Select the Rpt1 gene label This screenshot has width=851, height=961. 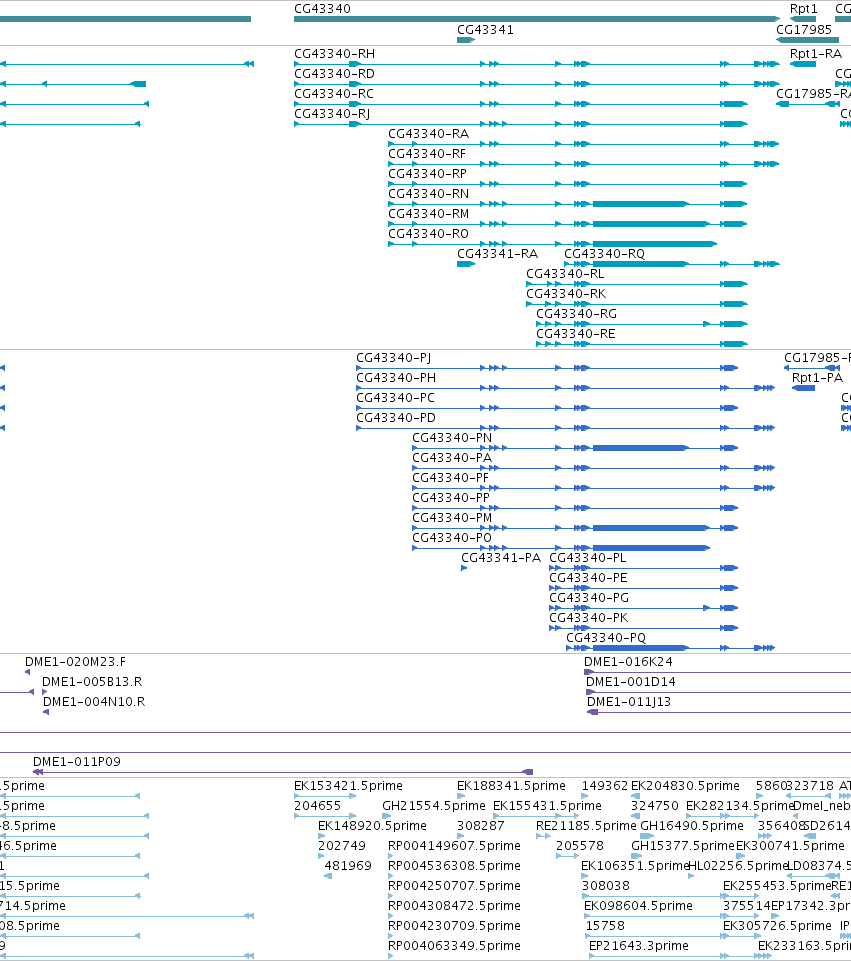coord(803,9)
